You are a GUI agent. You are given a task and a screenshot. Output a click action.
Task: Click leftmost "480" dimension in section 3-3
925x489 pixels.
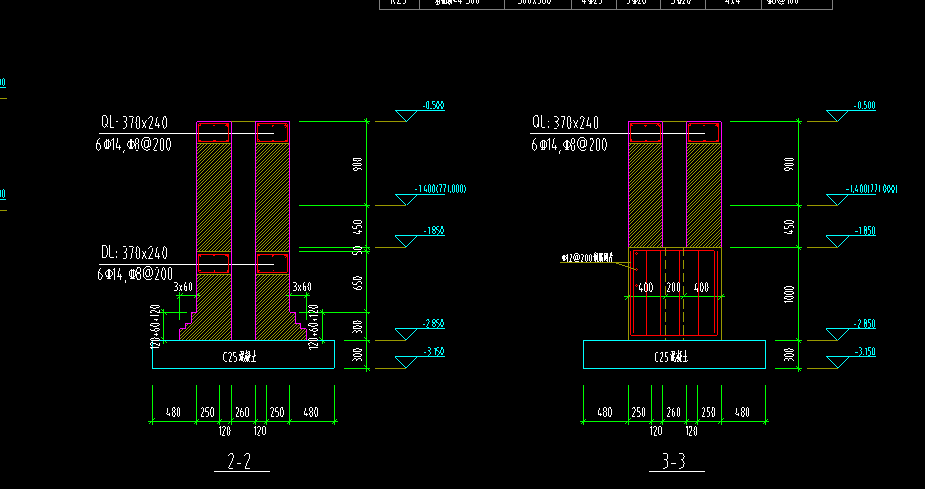[605, 412]
